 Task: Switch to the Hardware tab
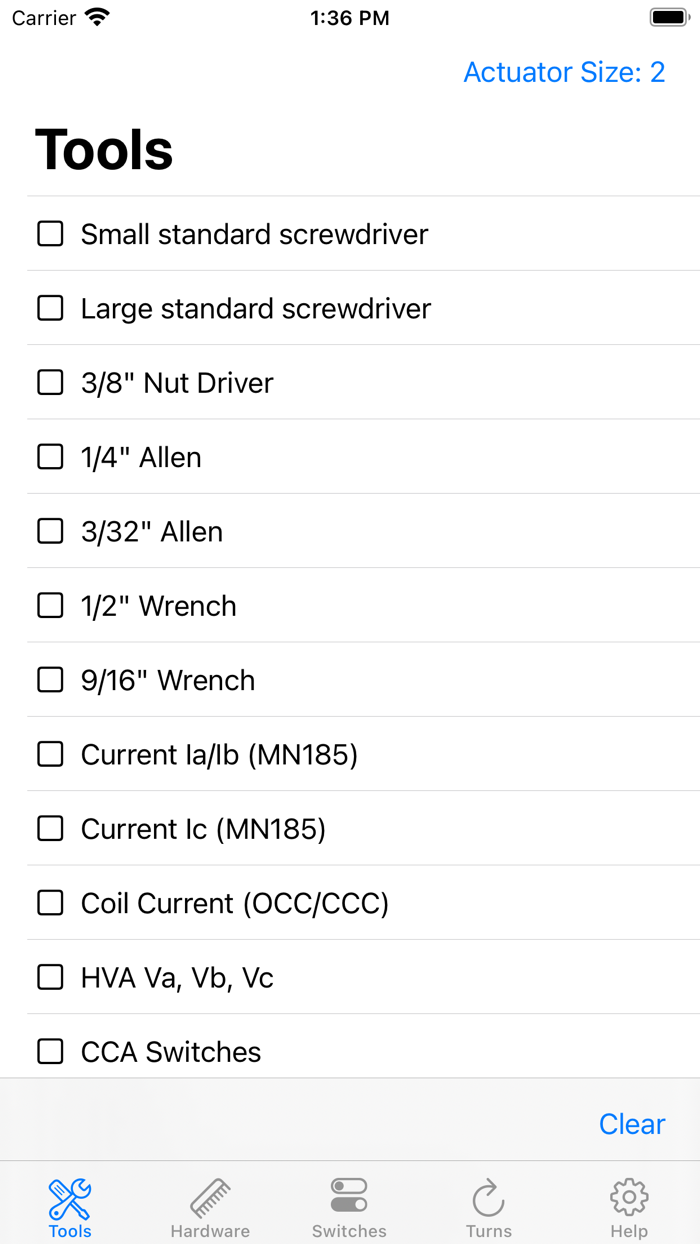[209, 1205]
